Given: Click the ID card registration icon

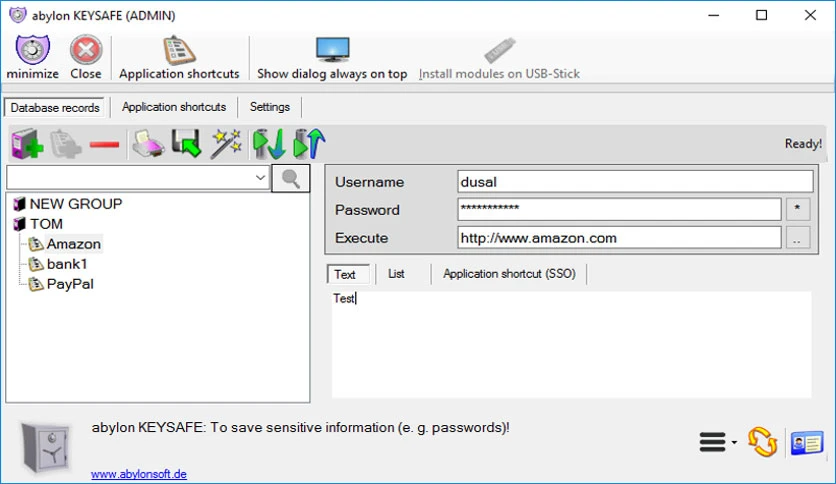Looking at the screenshot, I should point(807,443).
